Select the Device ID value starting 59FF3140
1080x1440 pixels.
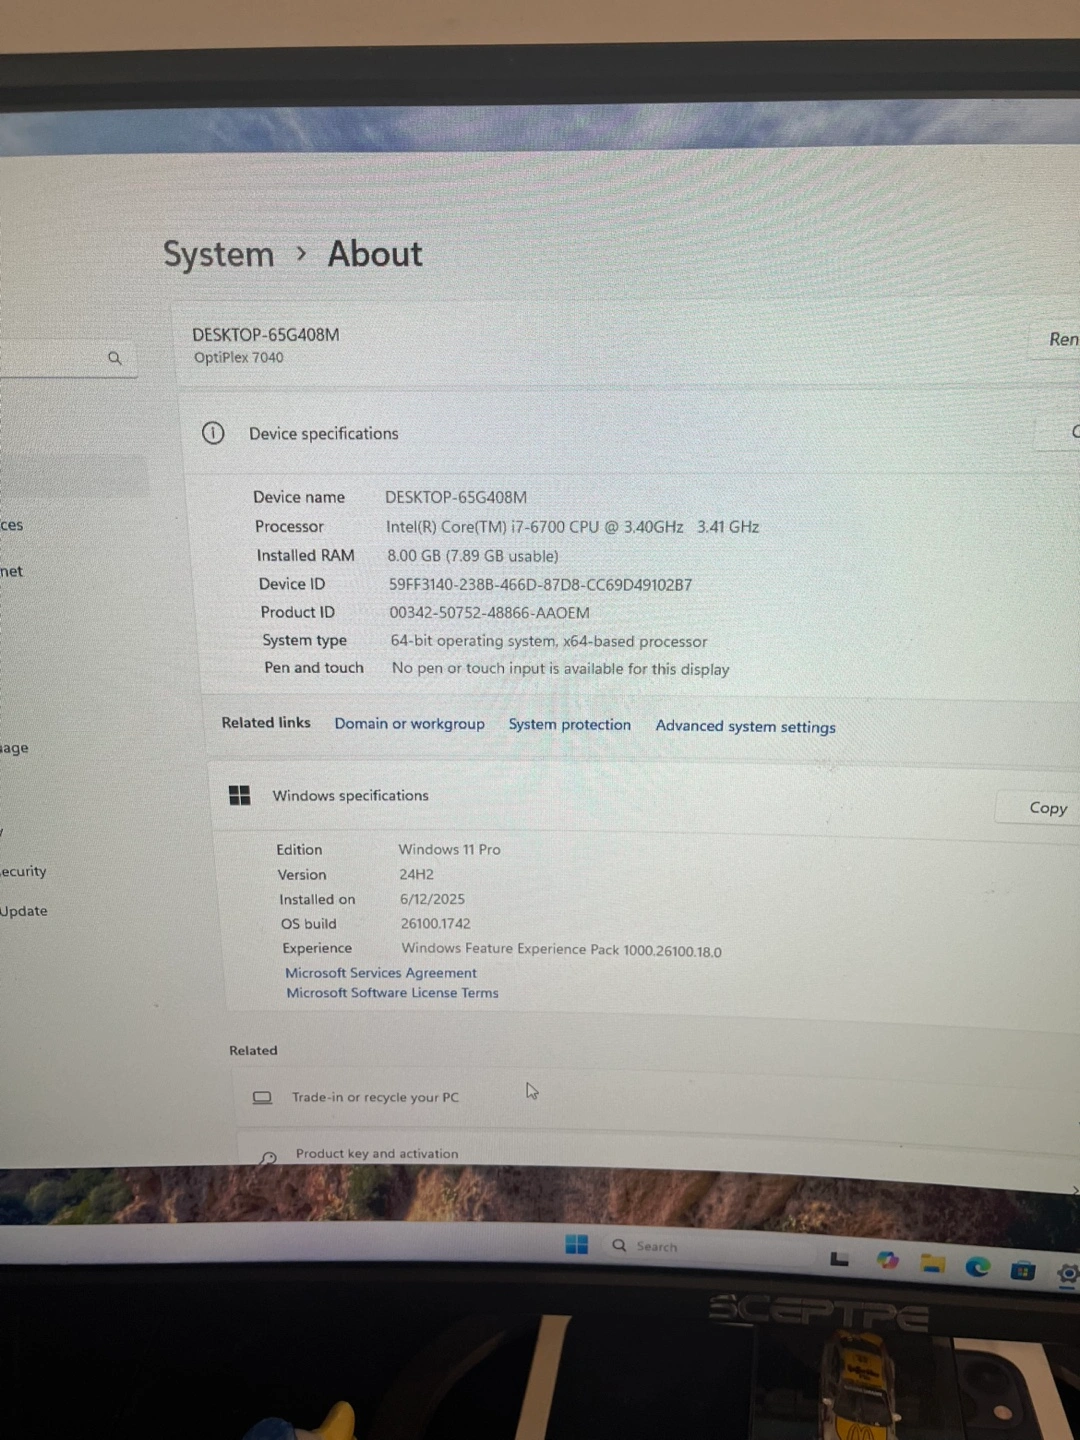click(540, 584)
